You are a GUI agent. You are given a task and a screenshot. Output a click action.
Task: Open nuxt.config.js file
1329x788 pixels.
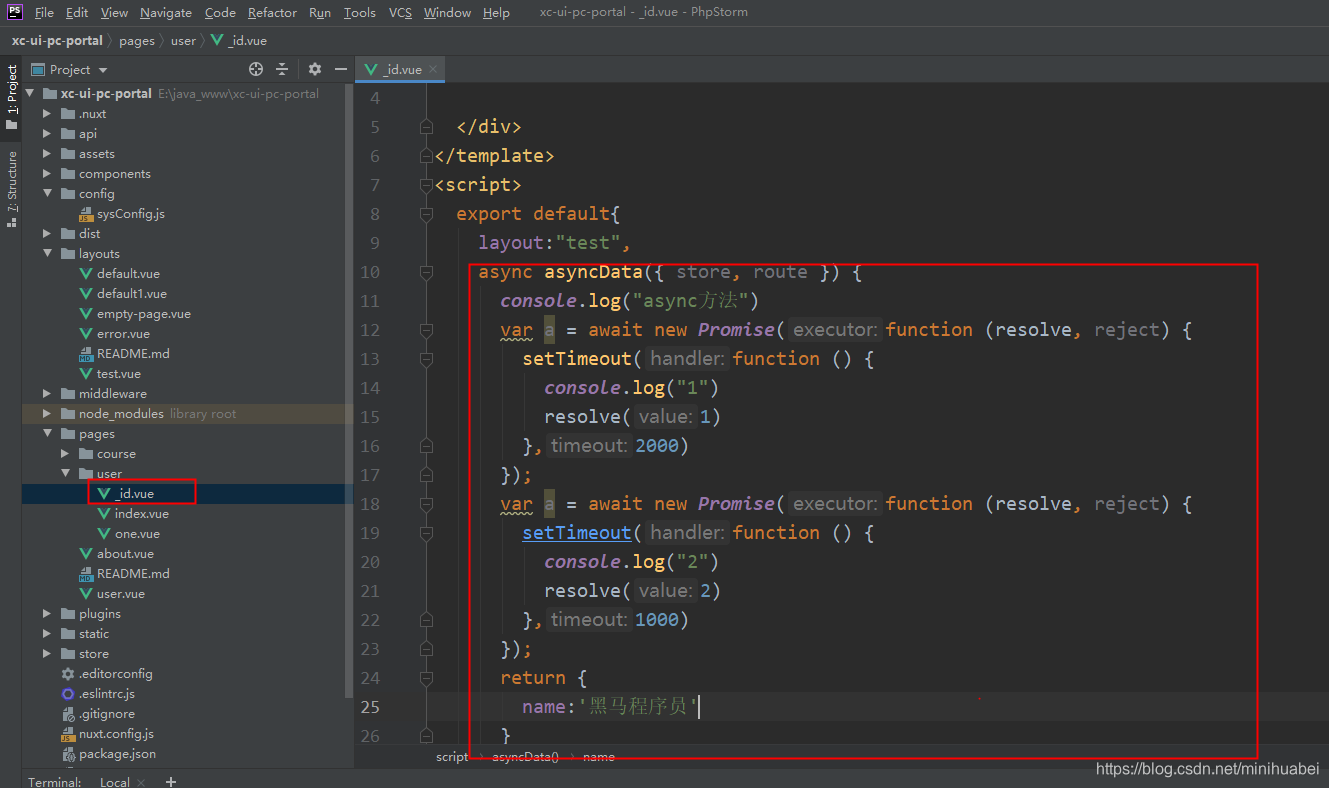(116, 733)
